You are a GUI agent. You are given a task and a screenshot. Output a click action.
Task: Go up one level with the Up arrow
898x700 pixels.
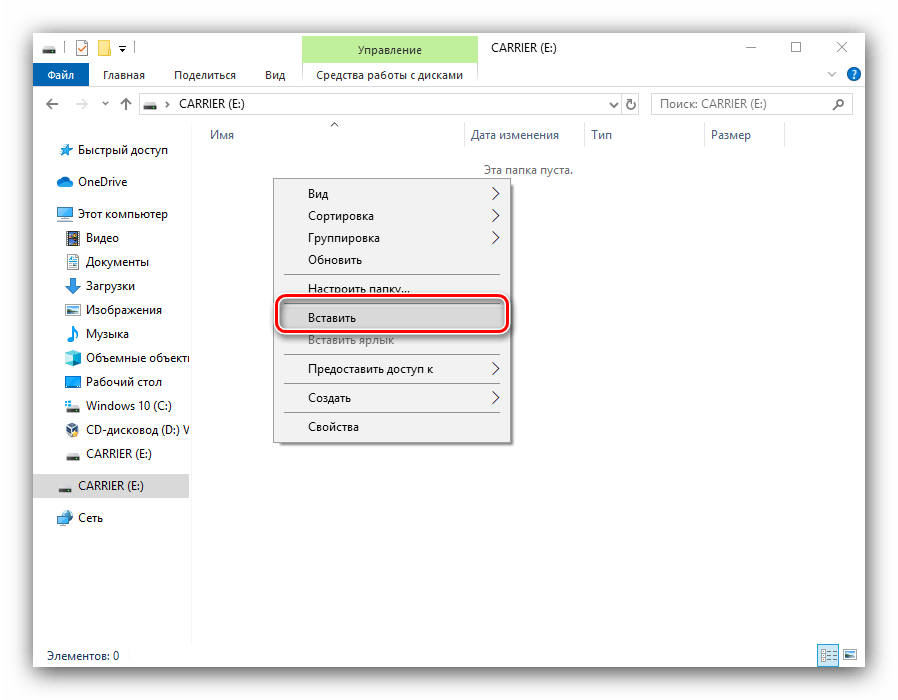[126, 104]
